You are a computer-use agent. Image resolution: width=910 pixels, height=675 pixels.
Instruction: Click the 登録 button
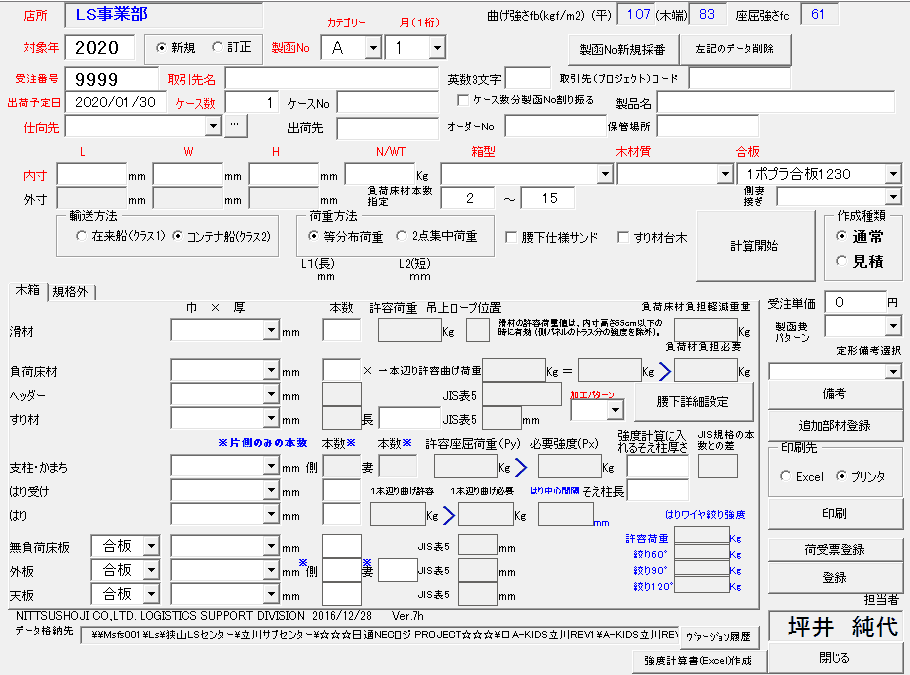click(835, 577)
